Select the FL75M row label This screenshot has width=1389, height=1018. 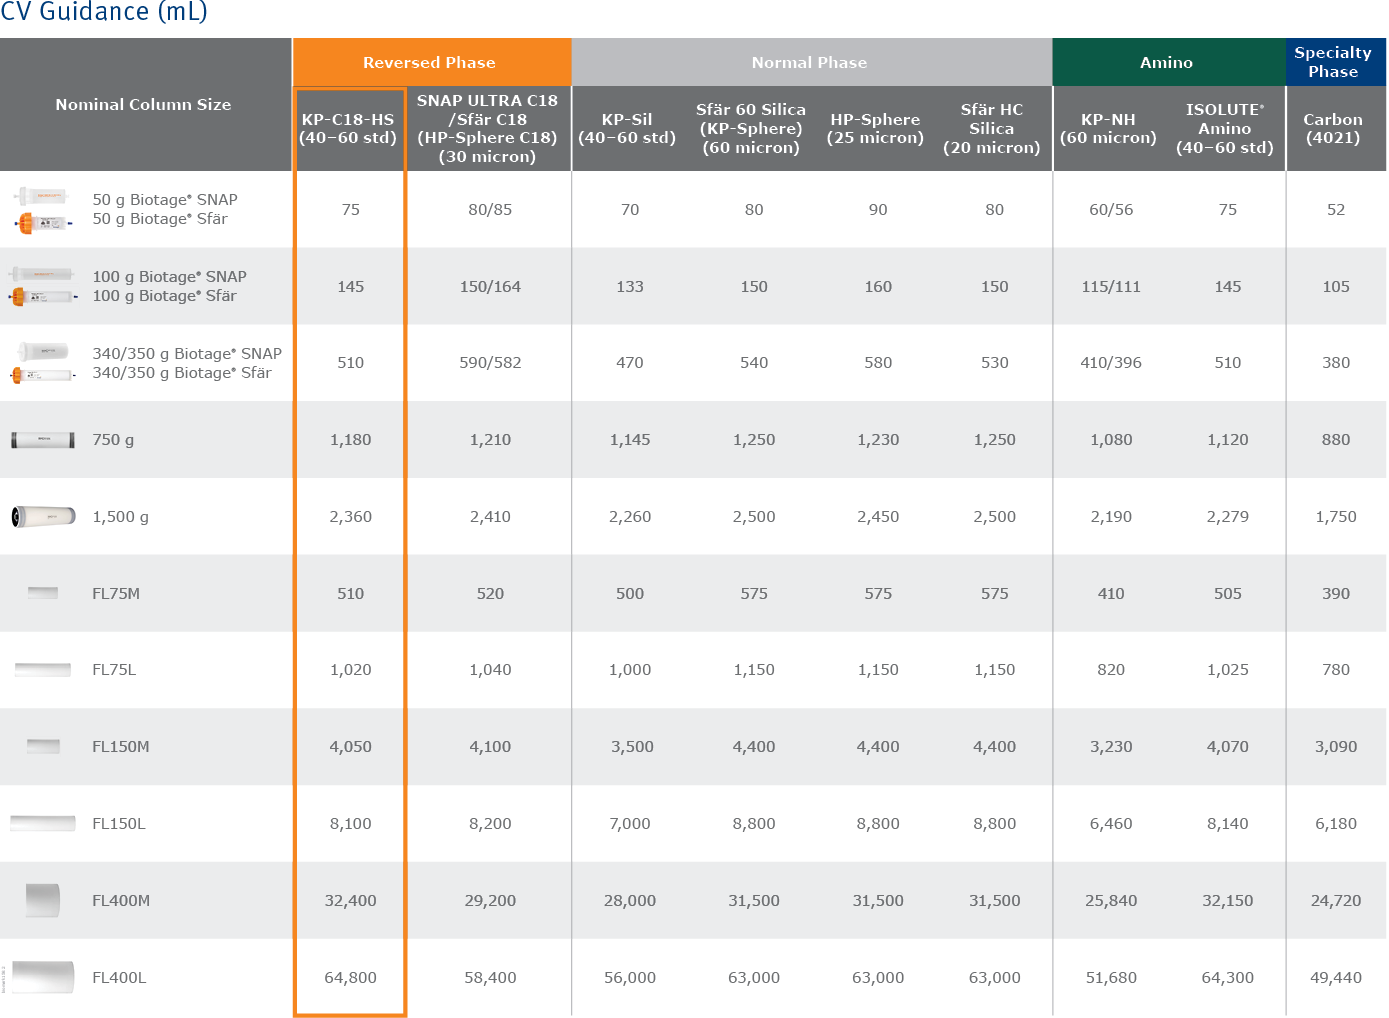coord(116,593)
